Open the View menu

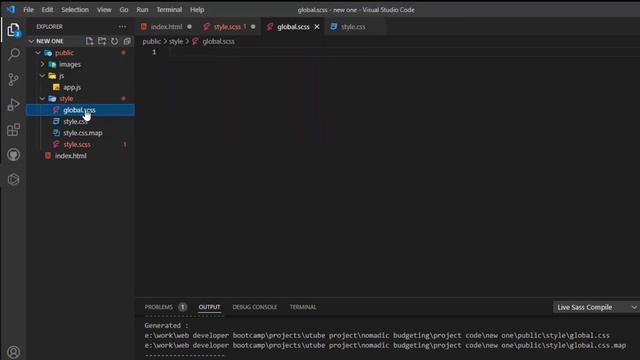point(104,10)
